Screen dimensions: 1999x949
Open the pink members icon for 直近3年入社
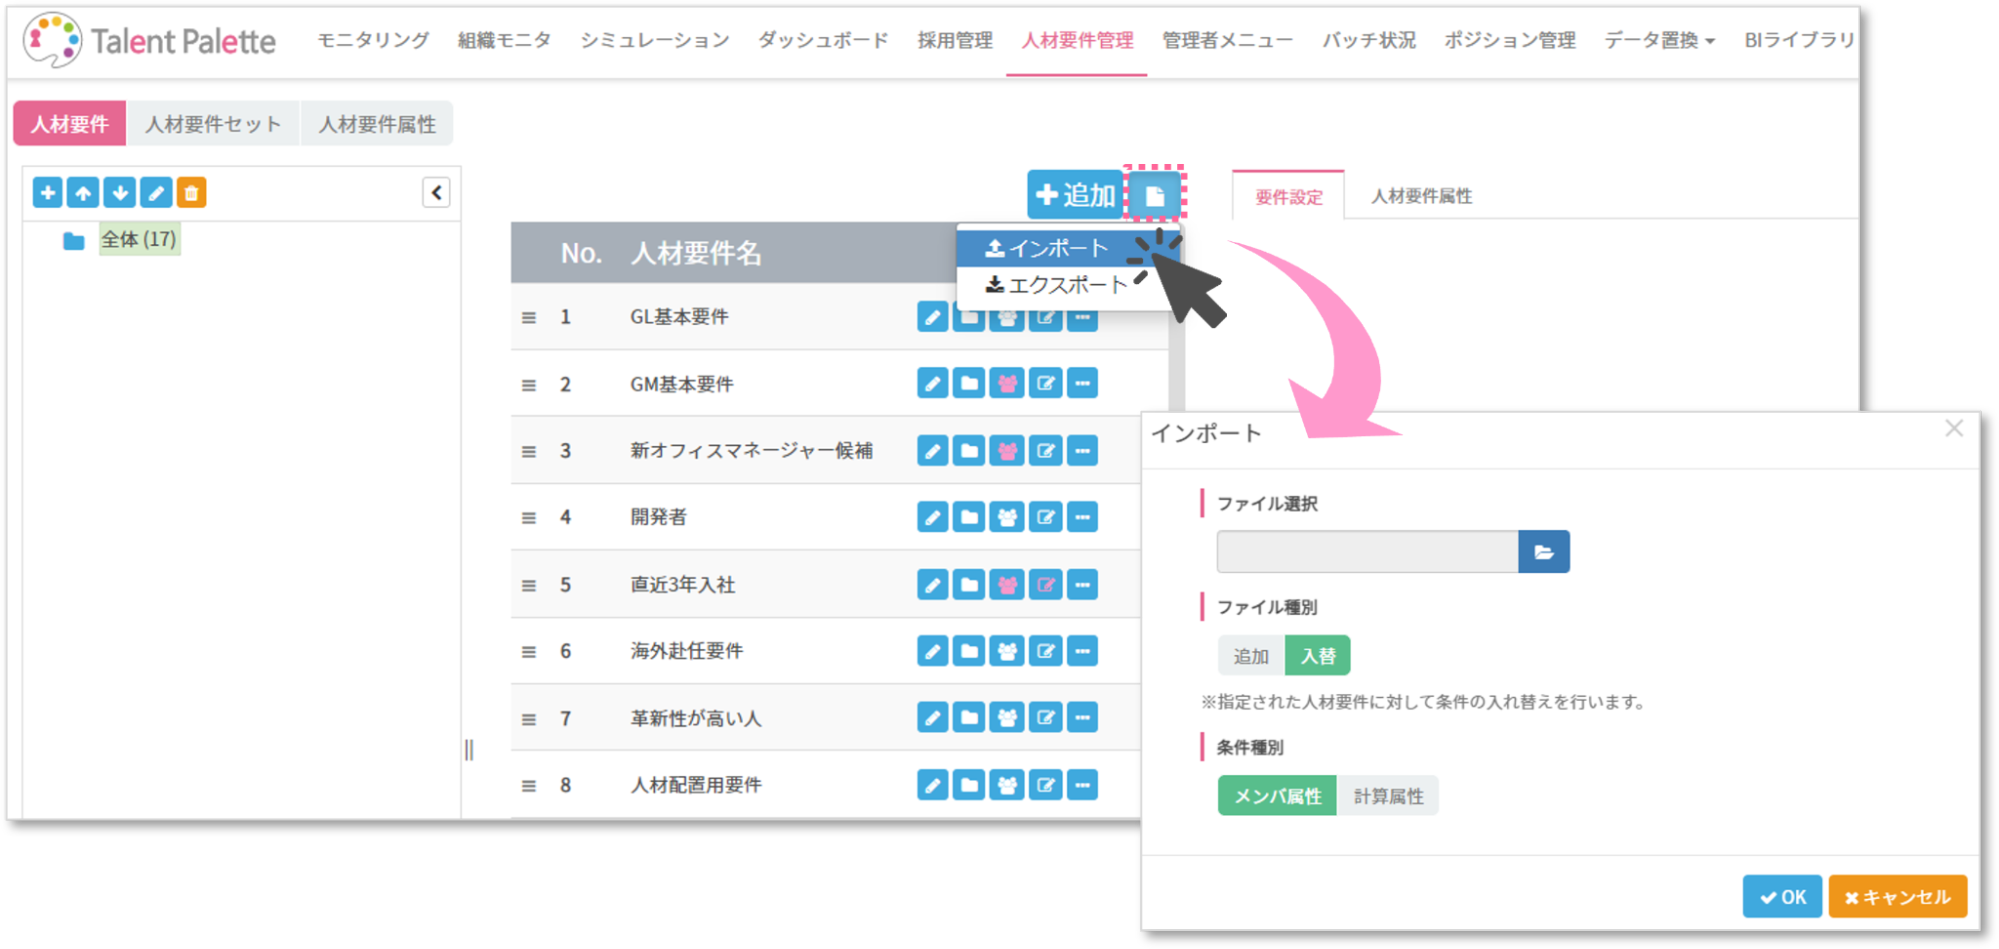pyautogui.click(x=1007, y=584)
